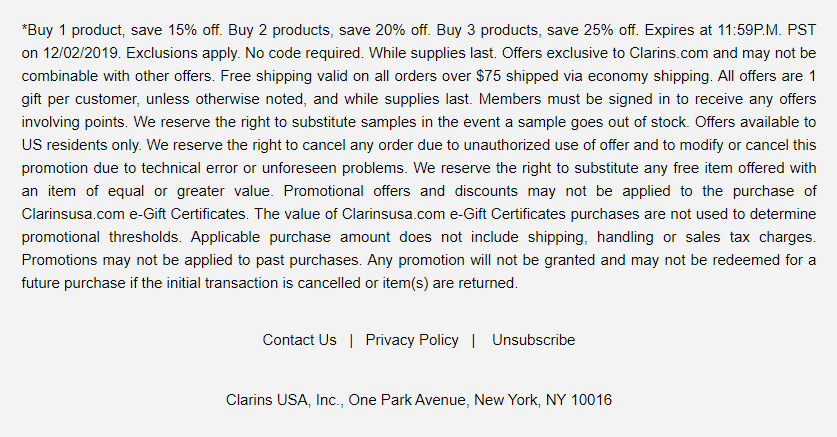Click the Clarins USA, Inc. address line
Viewport: 837px width, 437px height.
(x=418, y=400)
